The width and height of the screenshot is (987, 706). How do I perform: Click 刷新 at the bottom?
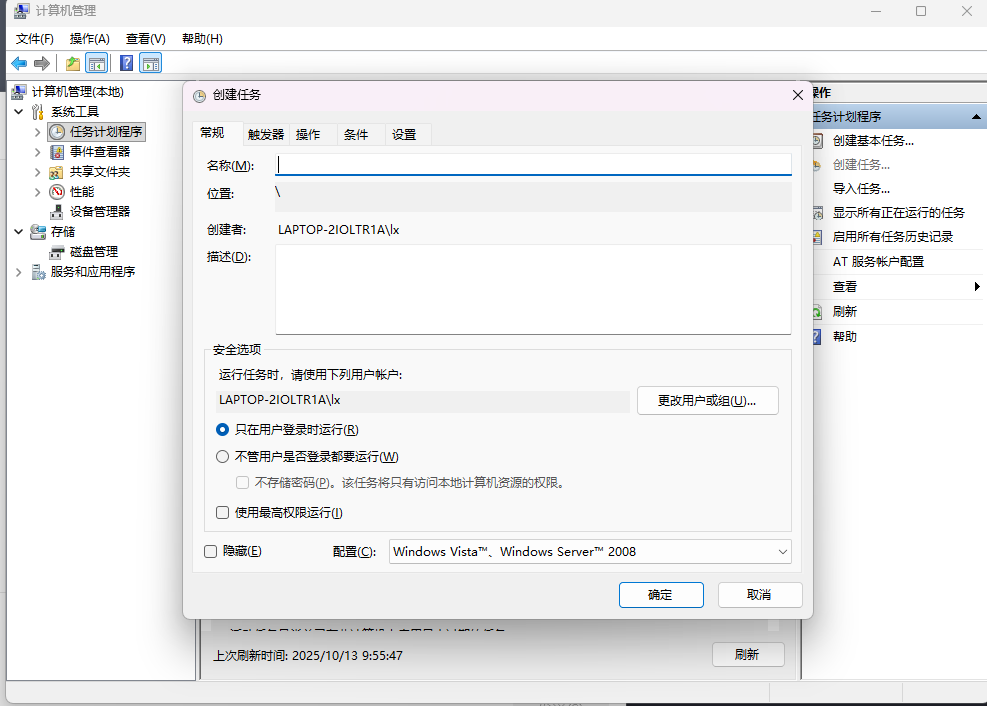pyautogui.click(x=748, y=654)
